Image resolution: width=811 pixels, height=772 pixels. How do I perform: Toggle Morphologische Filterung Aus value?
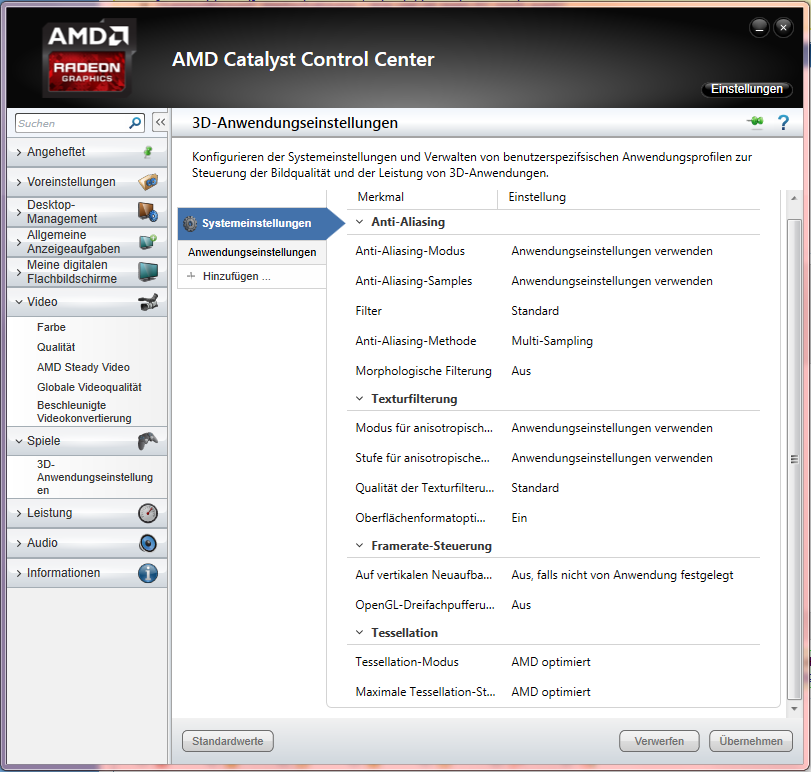(521, 371)
